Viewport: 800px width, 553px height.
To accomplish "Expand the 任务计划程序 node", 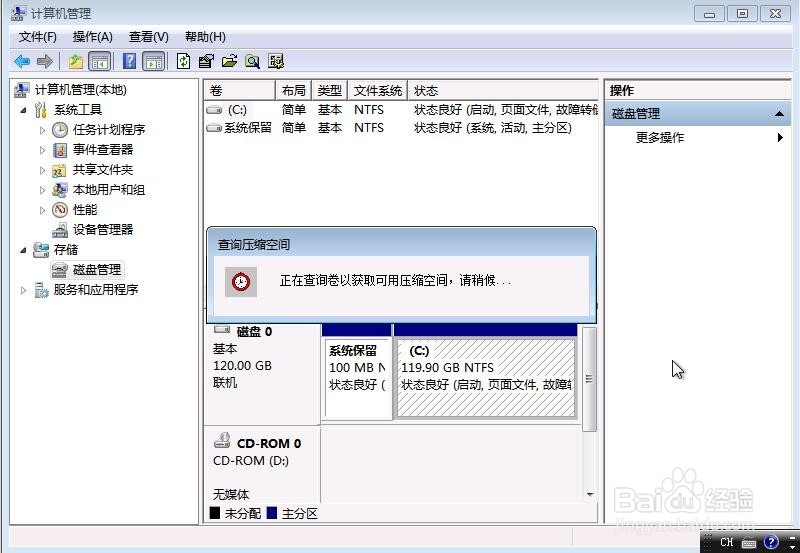I will (x=42, y=130).
